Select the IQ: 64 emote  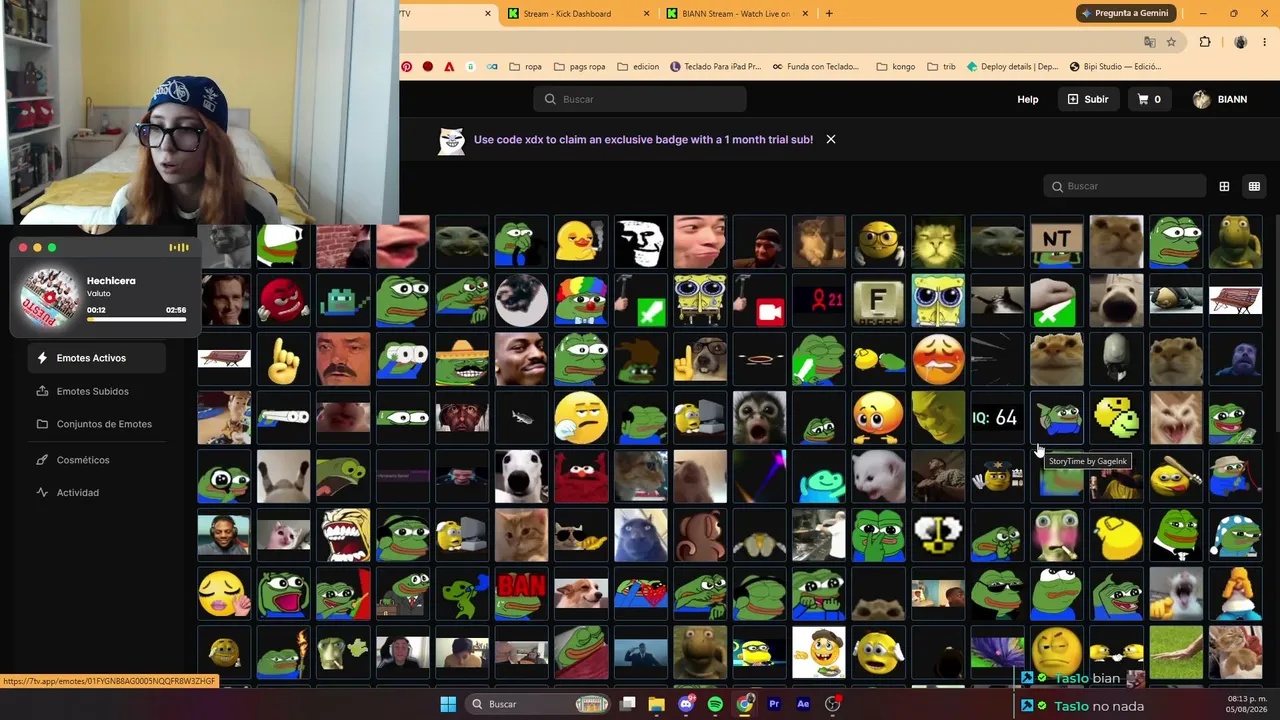(997, 418)
